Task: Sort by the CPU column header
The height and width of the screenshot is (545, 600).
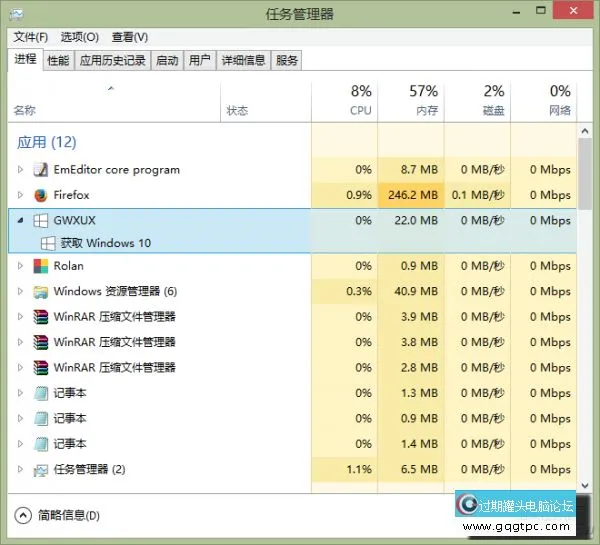Action: 344,102
